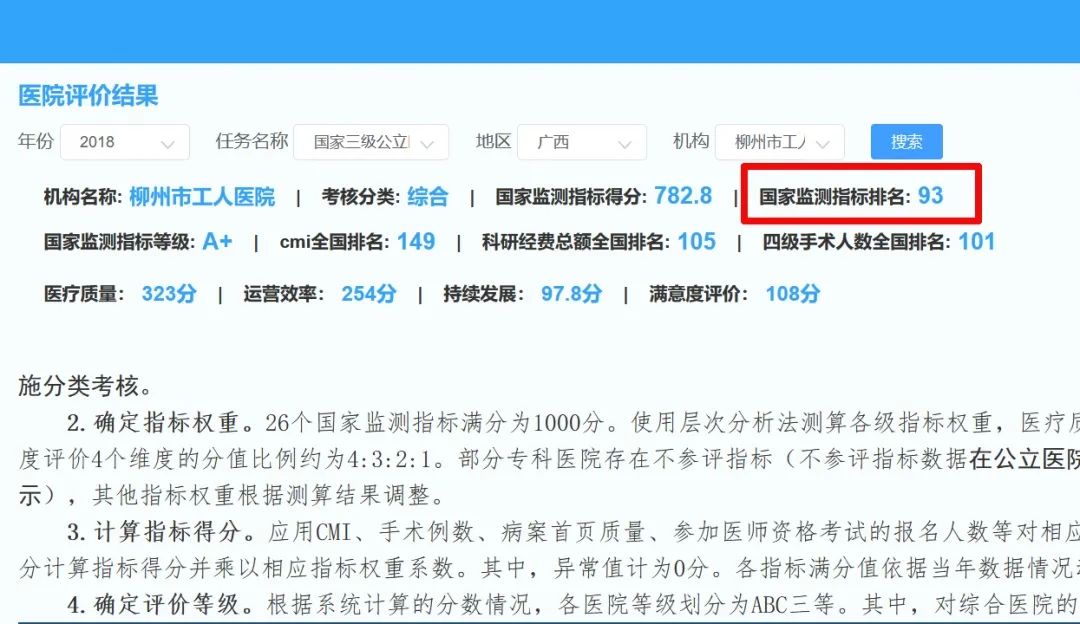Expand the 地区 dropdown showing 广西
The width and height of the screenshot is (1080, 624).
581,142
